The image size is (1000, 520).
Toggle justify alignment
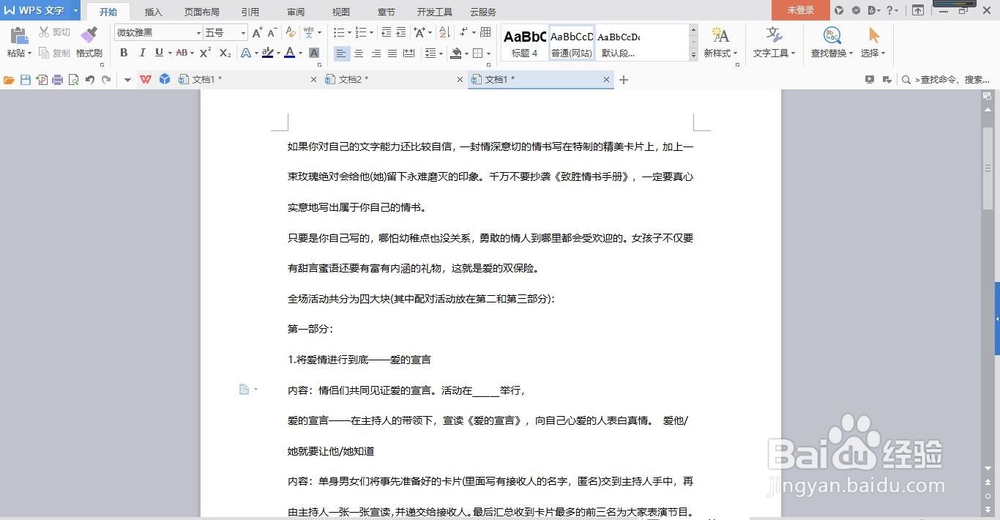coord(392,54)
